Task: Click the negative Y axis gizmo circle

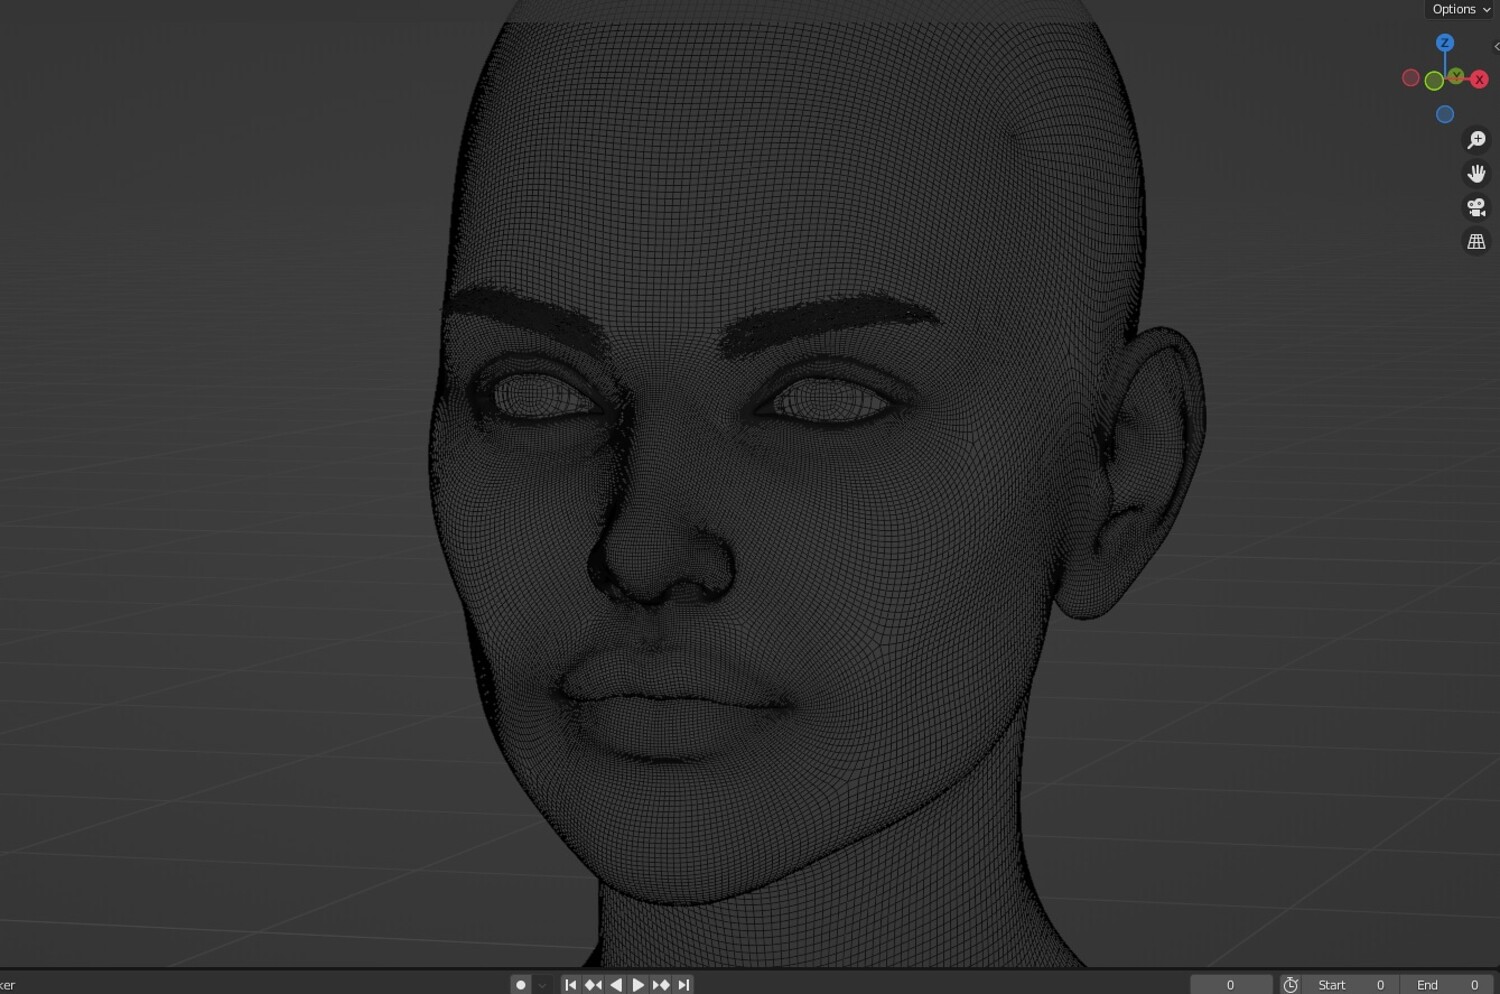Action: click(x=1434, y=81)
